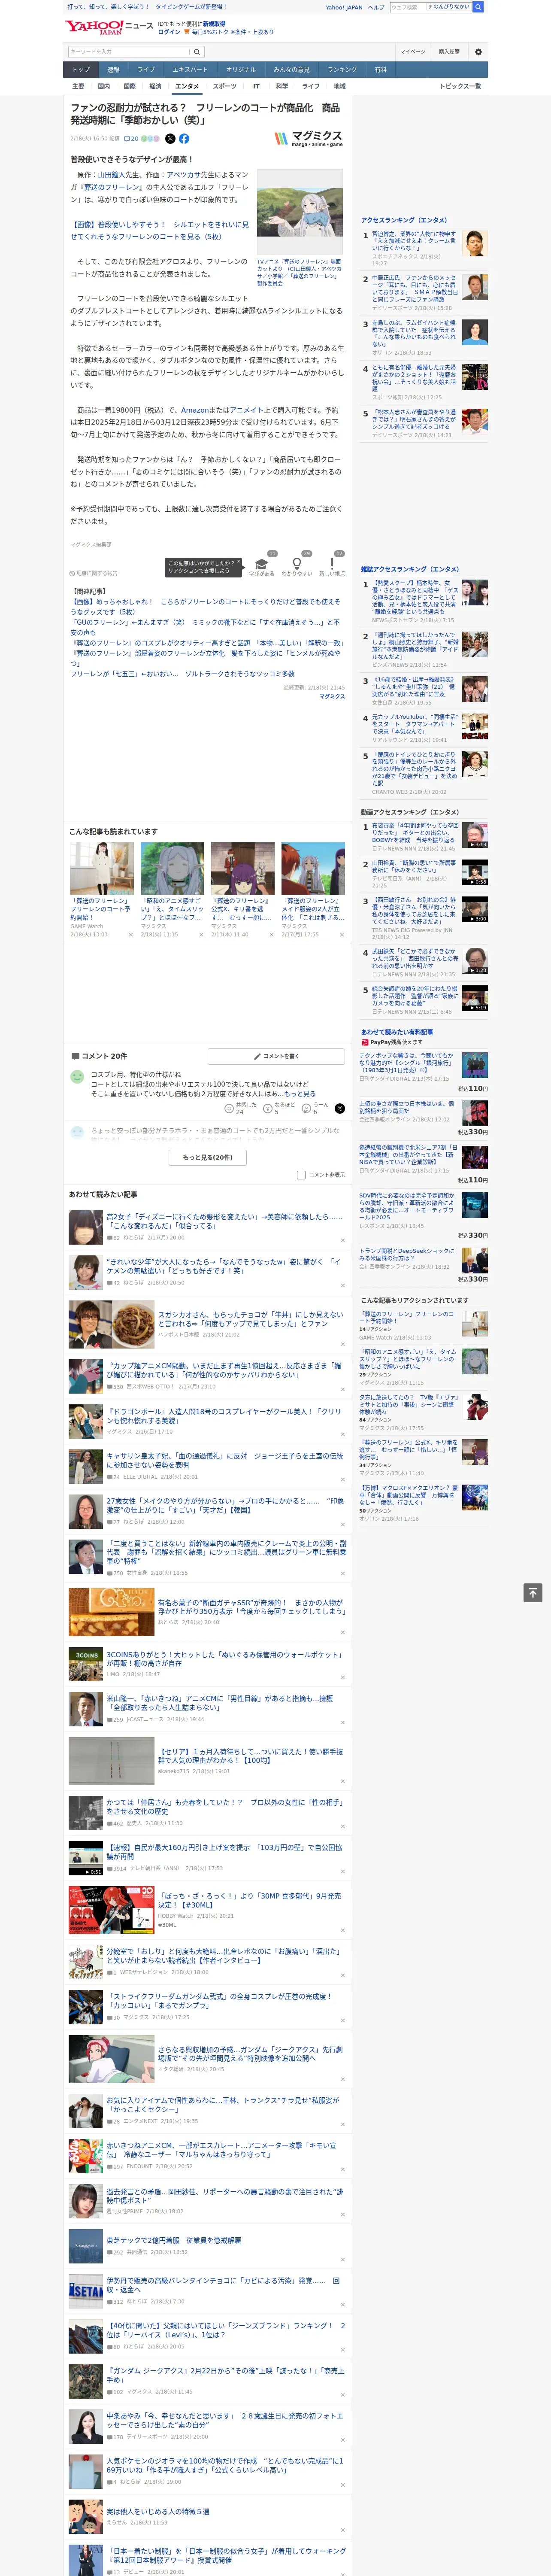Select the 科学 category
Screen dimensions: 551x2576
tap(282, 86)
